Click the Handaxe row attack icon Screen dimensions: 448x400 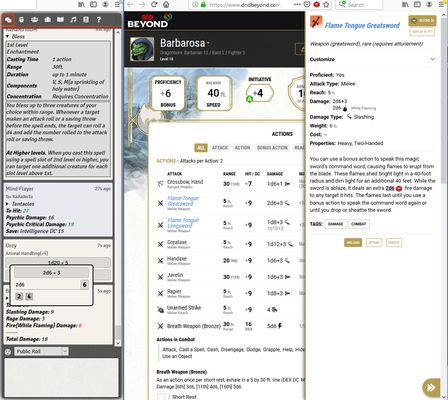click(160, 260)
